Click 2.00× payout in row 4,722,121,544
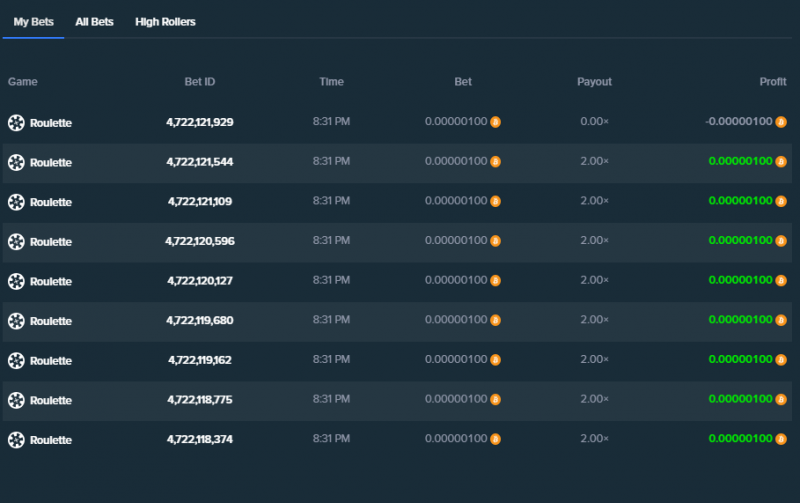The image size is (800, 503). pos(594,161)
